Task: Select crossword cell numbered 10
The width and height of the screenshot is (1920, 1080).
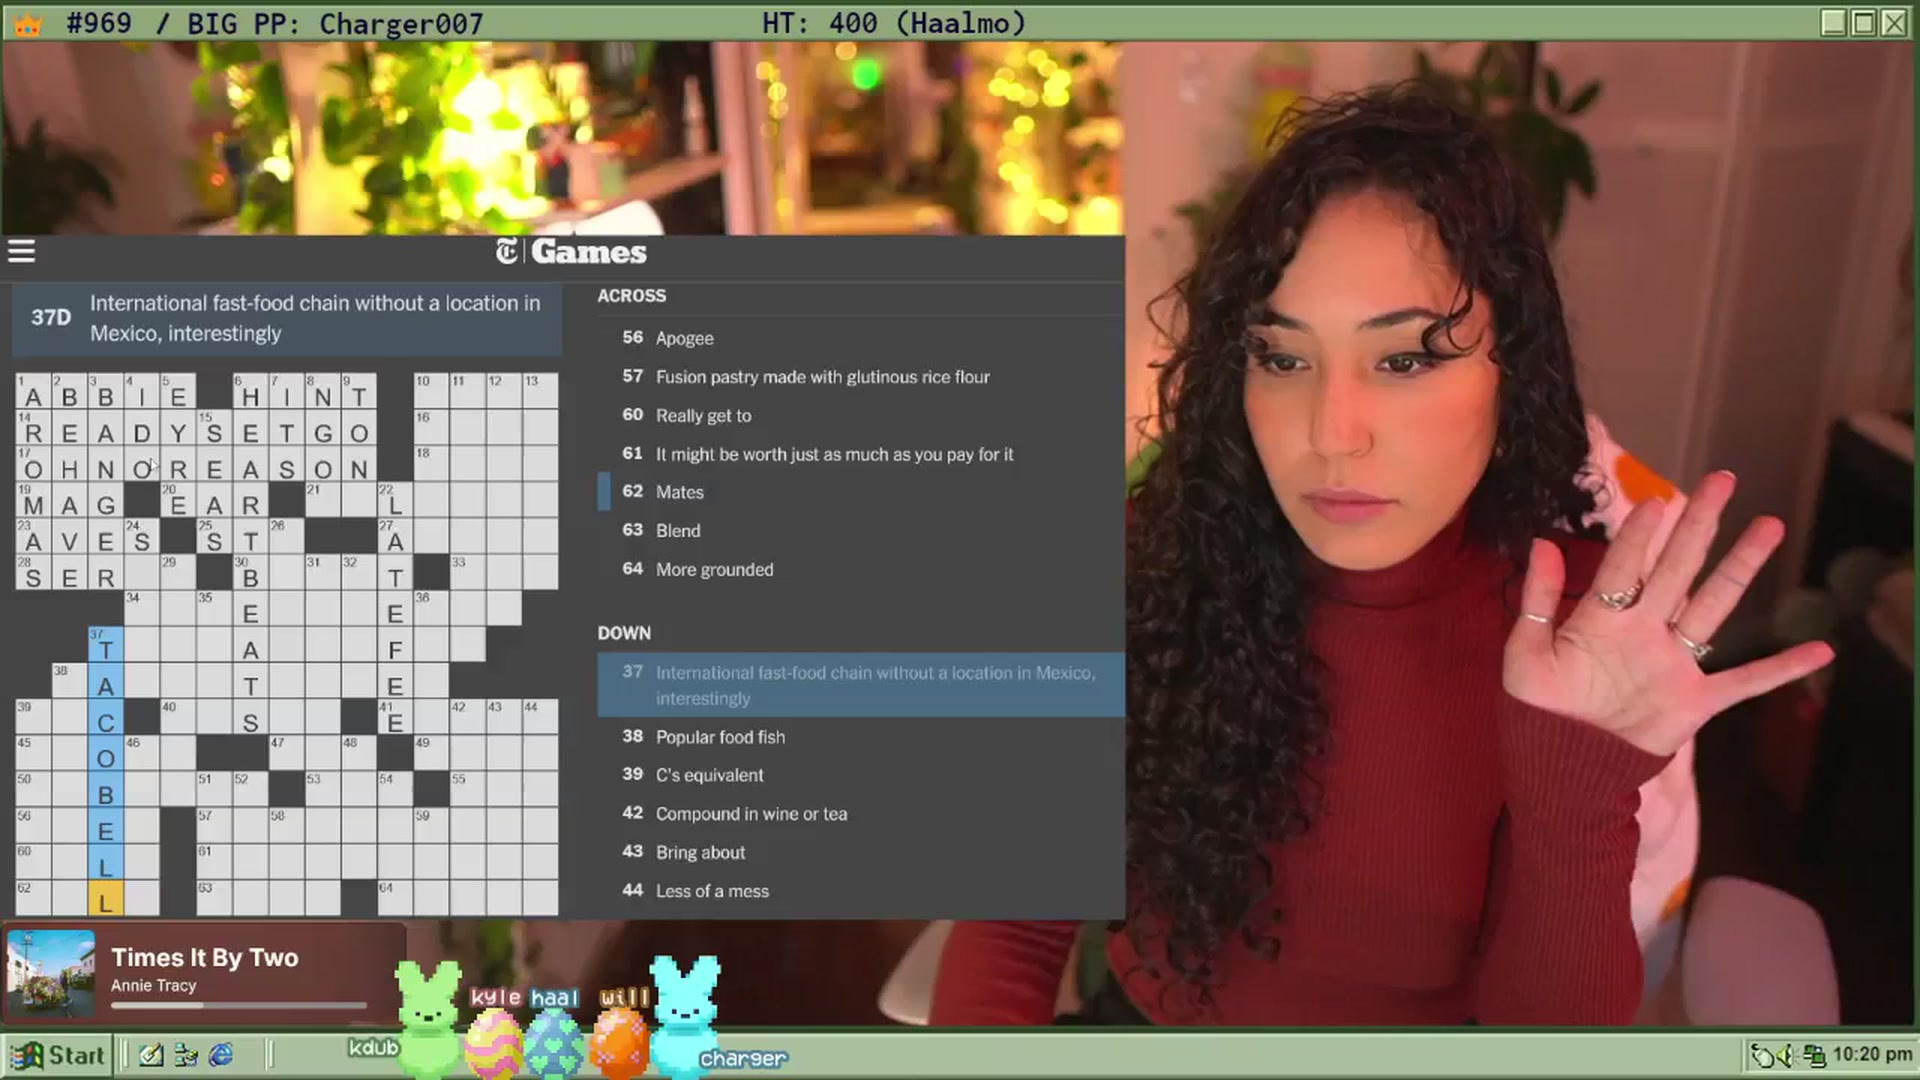Action: click(x=431, y=391)
